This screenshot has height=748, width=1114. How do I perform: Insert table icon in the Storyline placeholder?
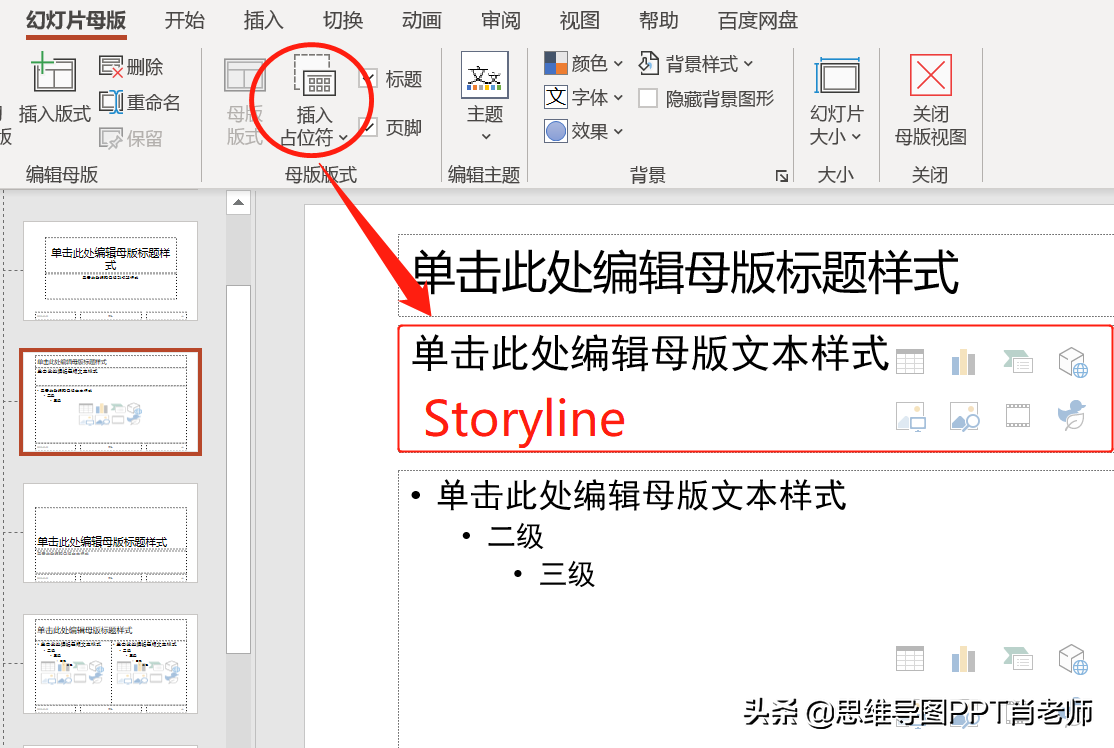tap(910, 362)
